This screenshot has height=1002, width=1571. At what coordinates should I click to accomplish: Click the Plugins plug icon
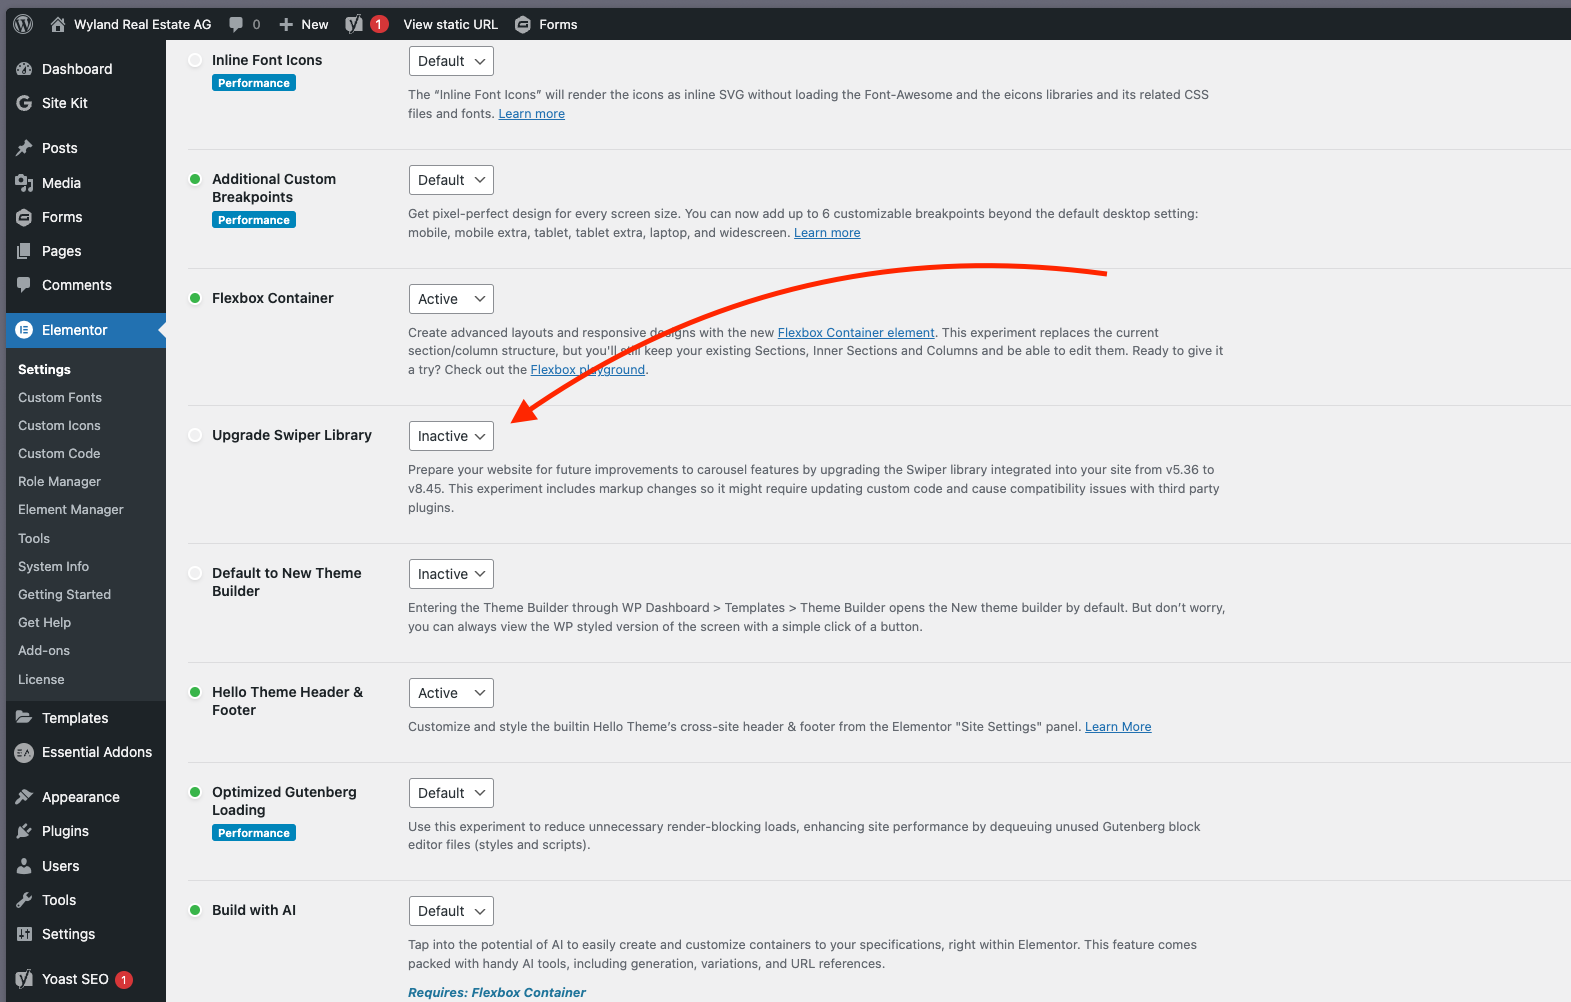click(25, 831)
